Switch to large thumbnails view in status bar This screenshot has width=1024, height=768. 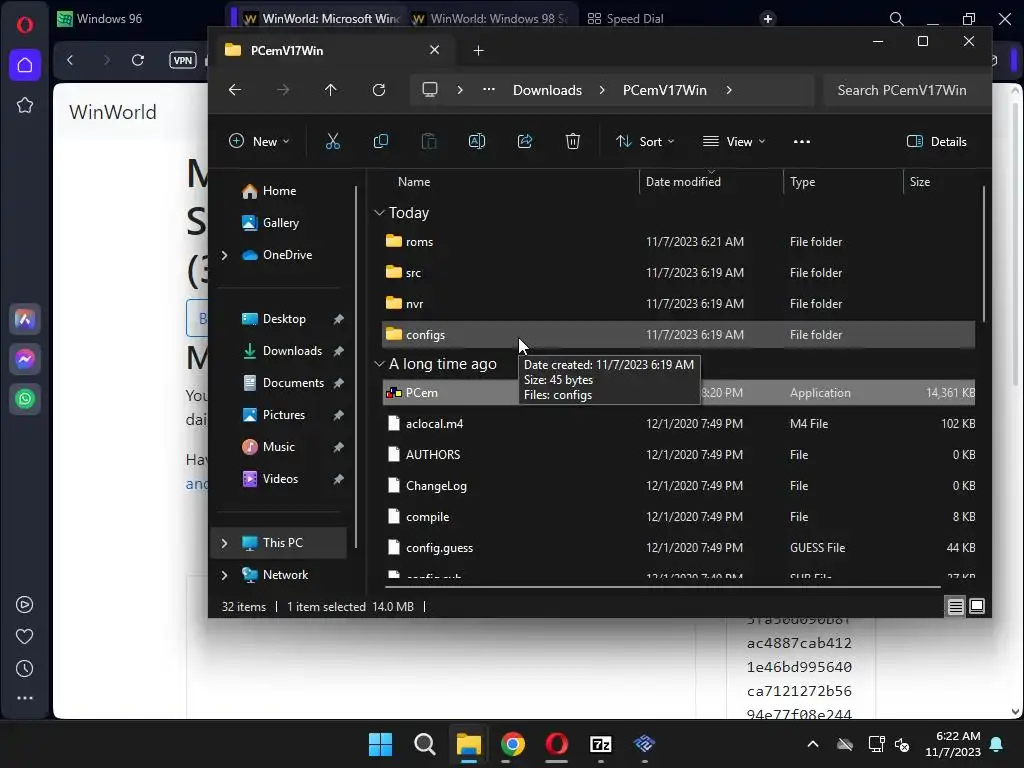click(976, 606)
